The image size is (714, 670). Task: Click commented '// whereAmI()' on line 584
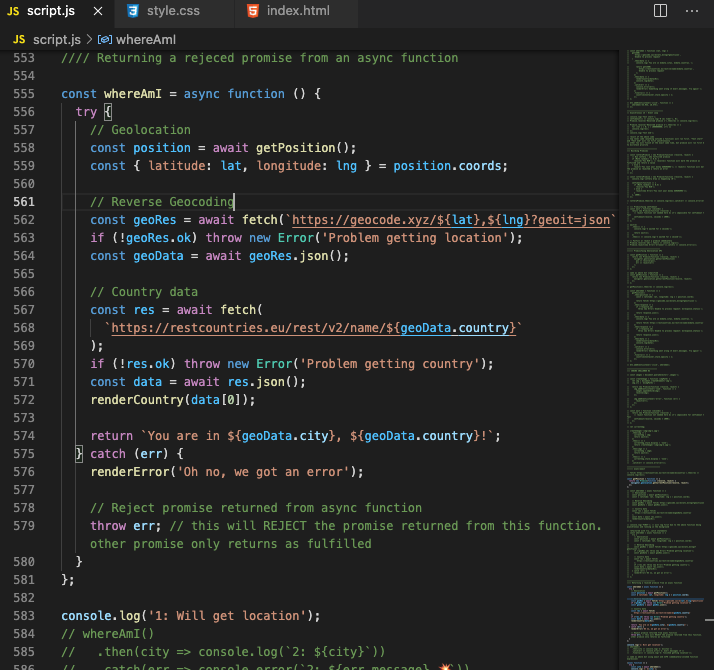click(x=107, y=634)
